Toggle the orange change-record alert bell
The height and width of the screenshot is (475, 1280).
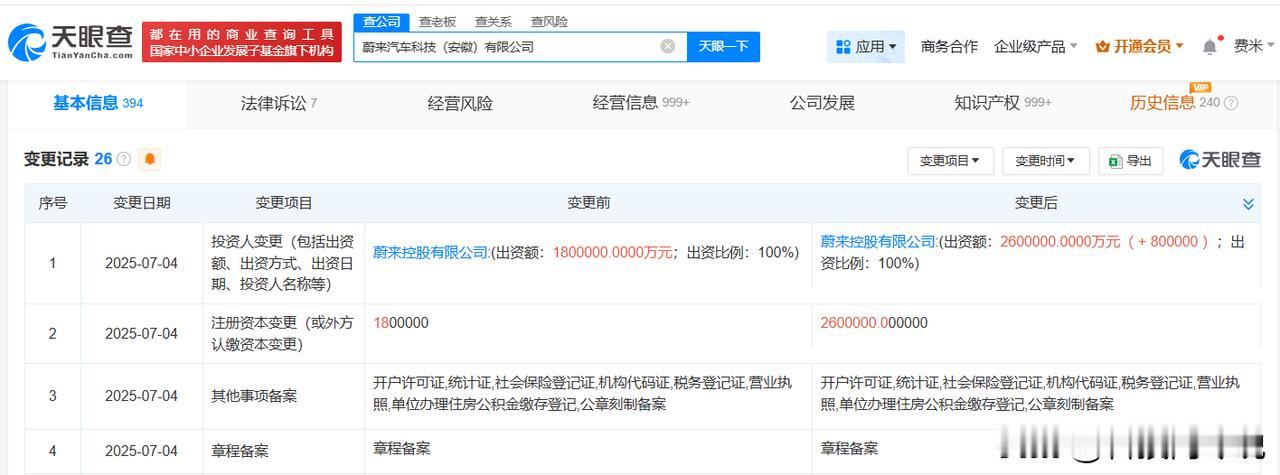click(150, 159)
